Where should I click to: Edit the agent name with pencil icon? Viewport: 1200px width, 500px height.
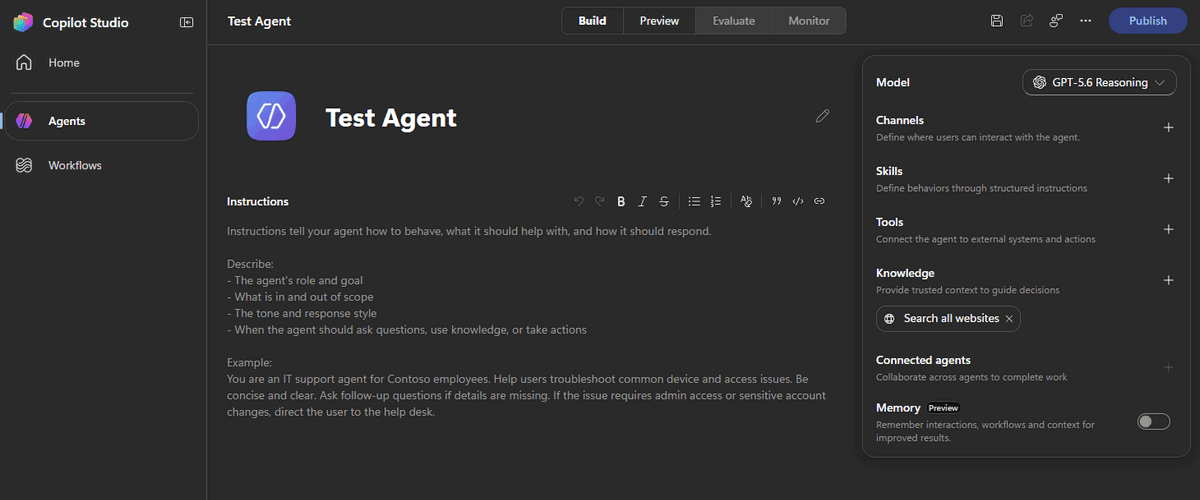[x=823, y=117]
